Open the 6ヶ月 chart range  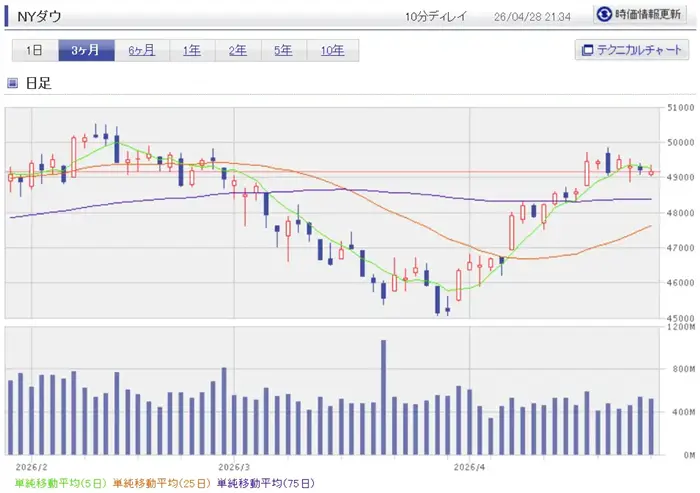141,51
